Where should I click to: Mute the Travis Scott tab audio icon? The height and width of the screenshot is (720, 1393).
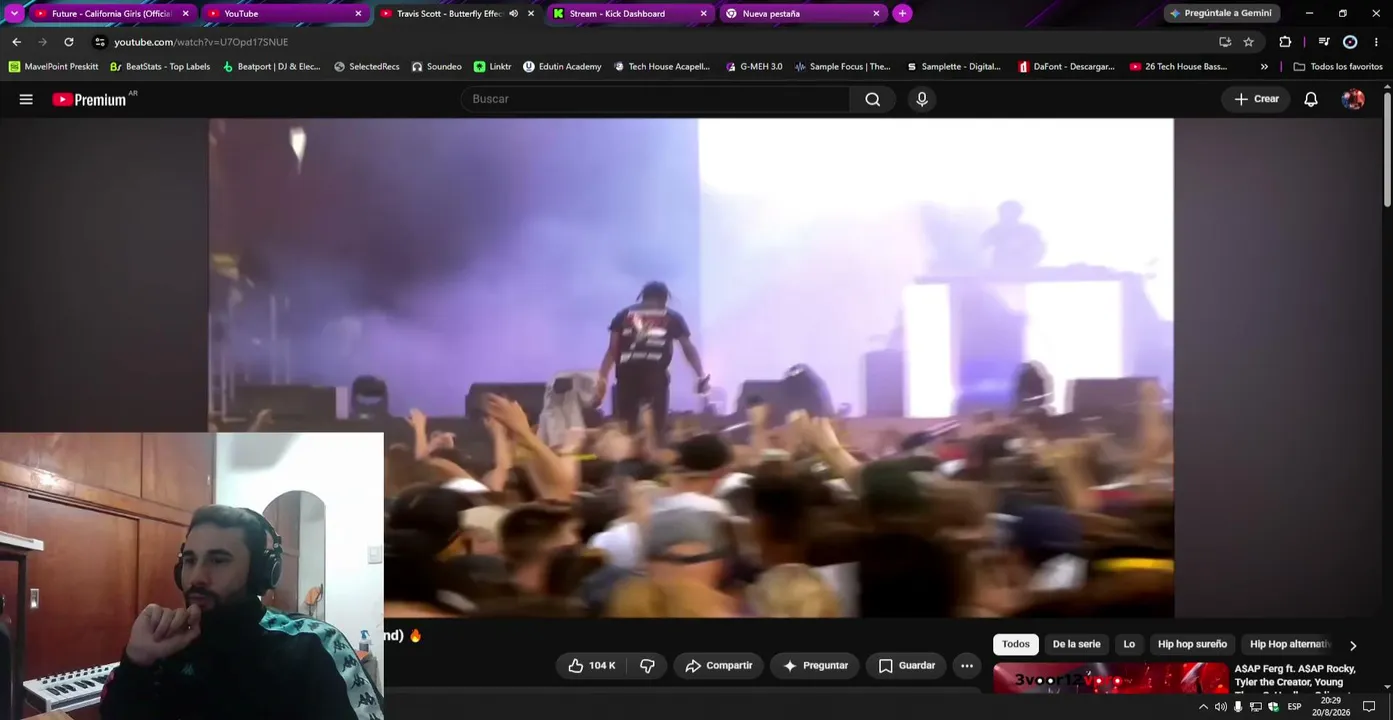tap(513, 14)
